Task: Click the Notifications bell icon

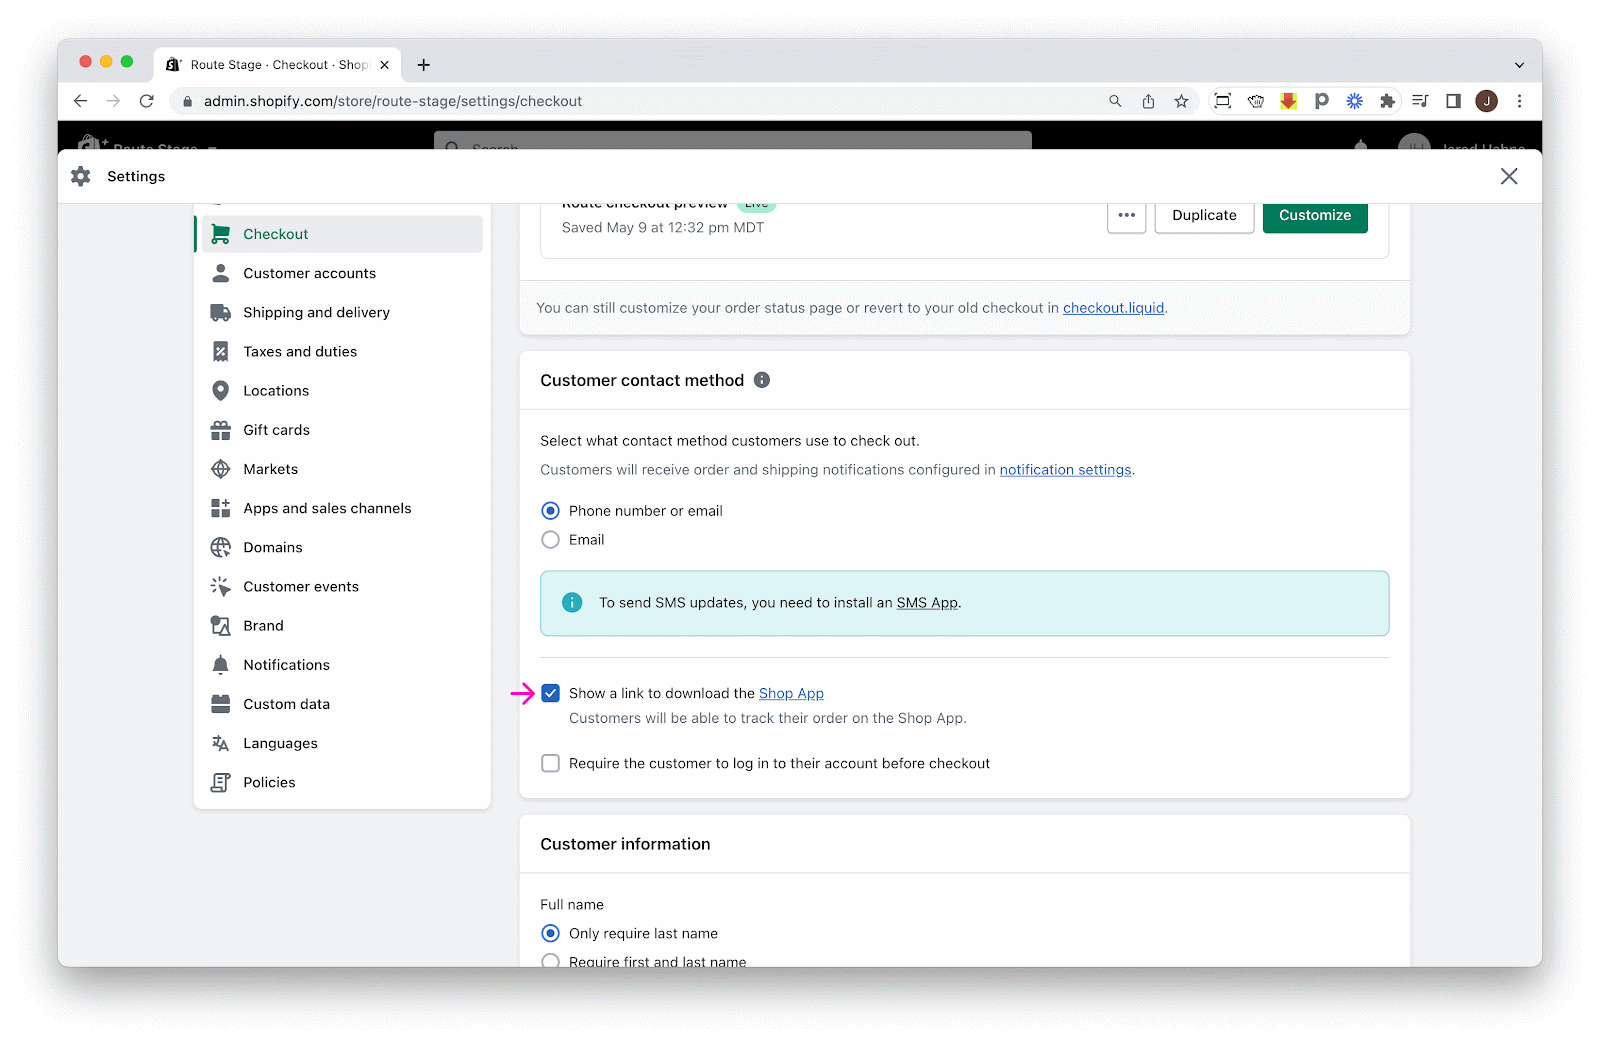Action: point(221,665)
